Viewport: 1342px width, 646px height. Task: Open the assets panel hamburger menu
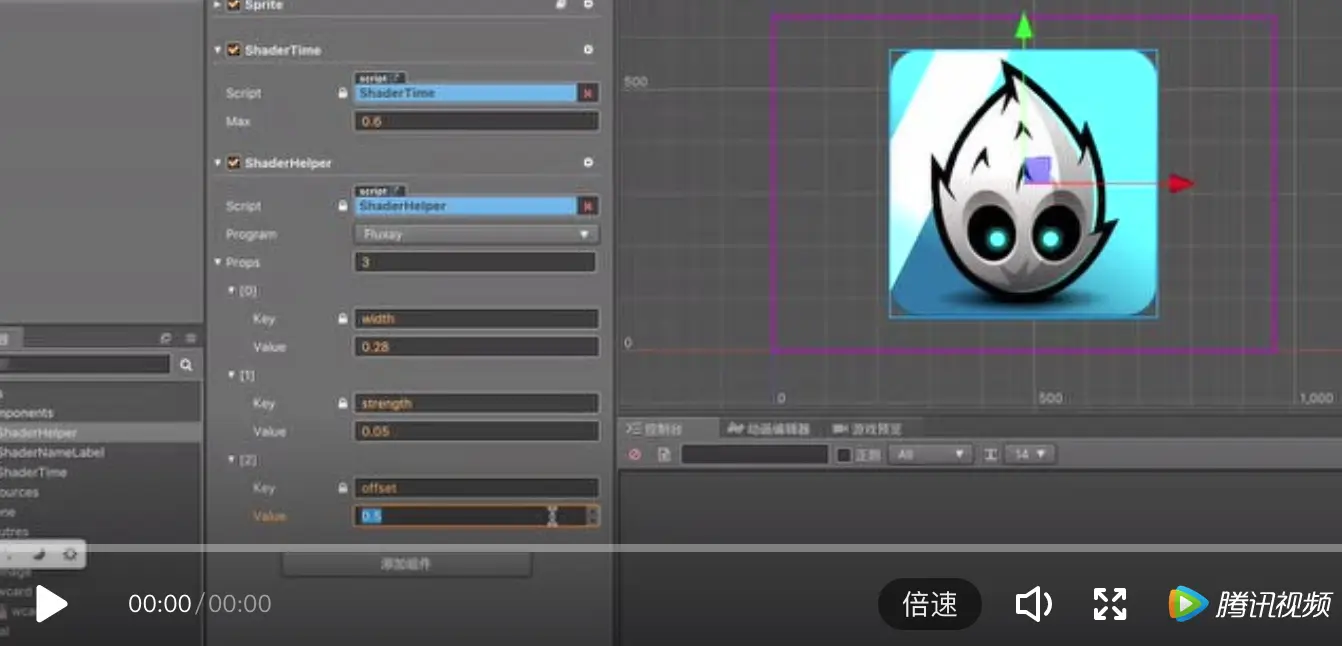click(190, 338)
